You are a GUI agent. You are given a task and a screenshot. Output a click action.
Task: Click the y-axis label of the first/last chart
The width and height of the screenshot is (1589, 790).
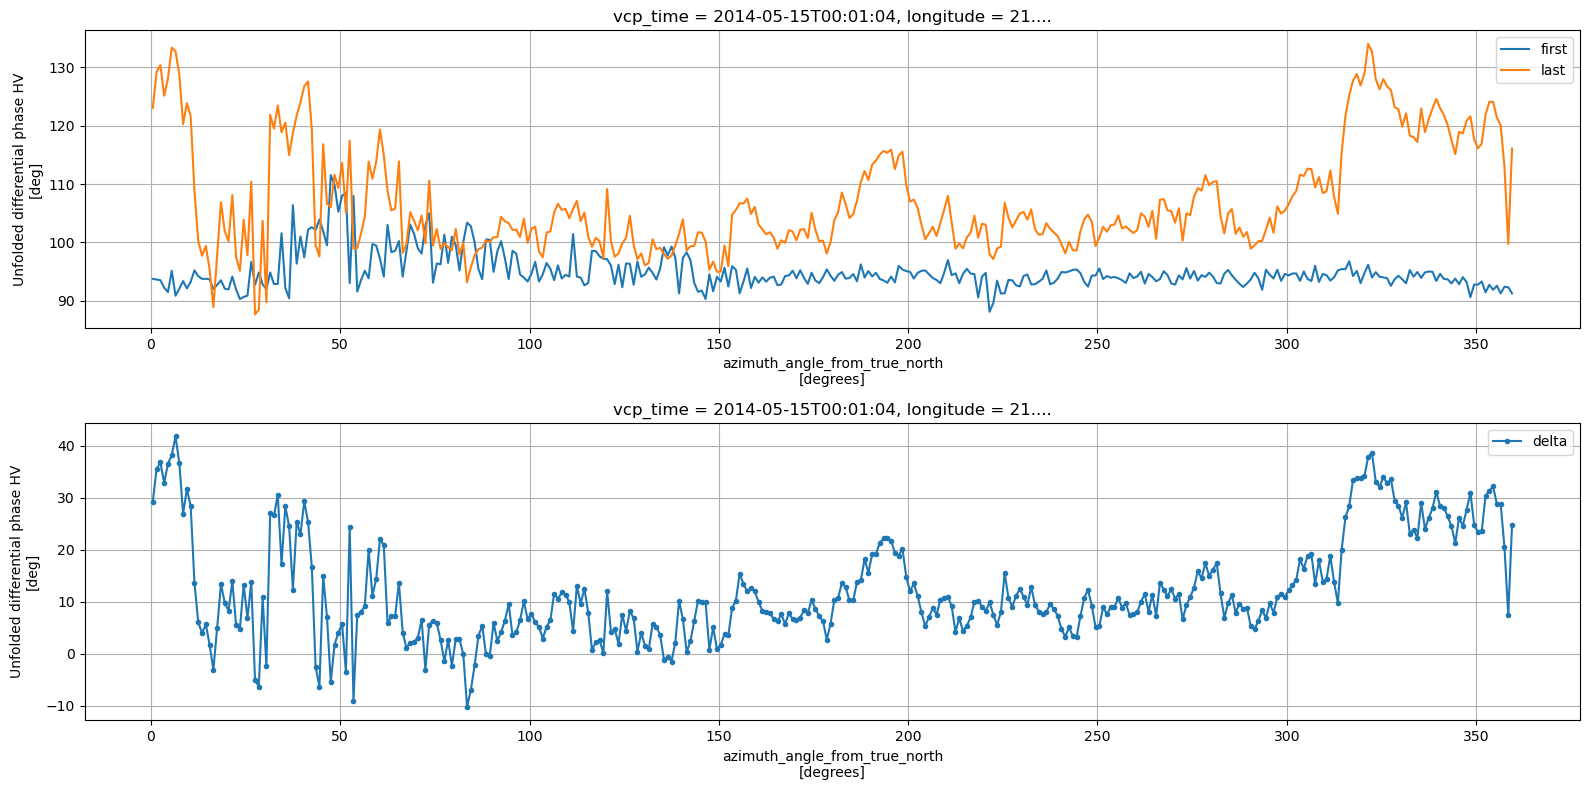pos(26,179)
